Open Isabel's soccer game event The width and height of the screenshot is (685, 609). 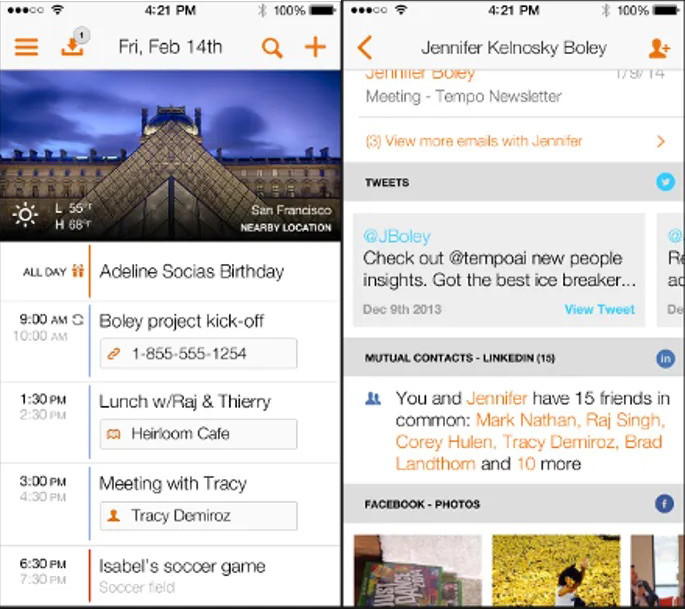pos(182,566)
